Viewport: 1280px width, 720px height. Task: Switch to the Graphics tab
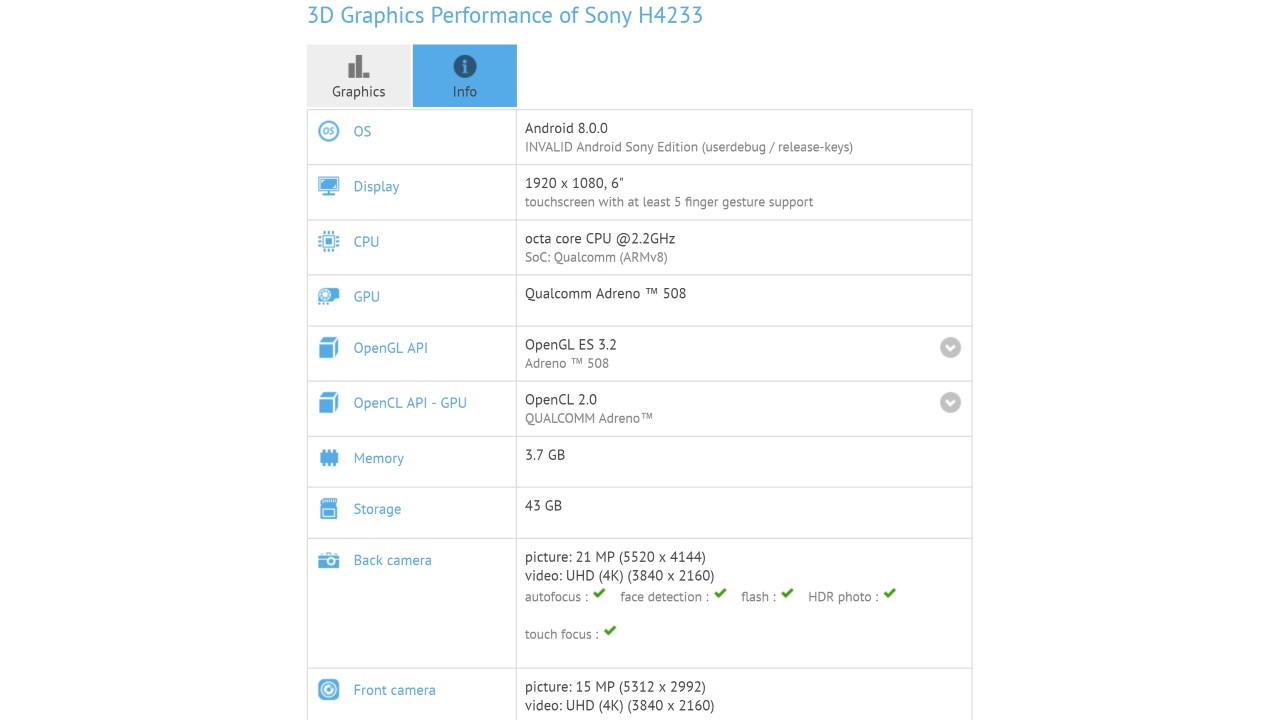[x=359, y=76]
